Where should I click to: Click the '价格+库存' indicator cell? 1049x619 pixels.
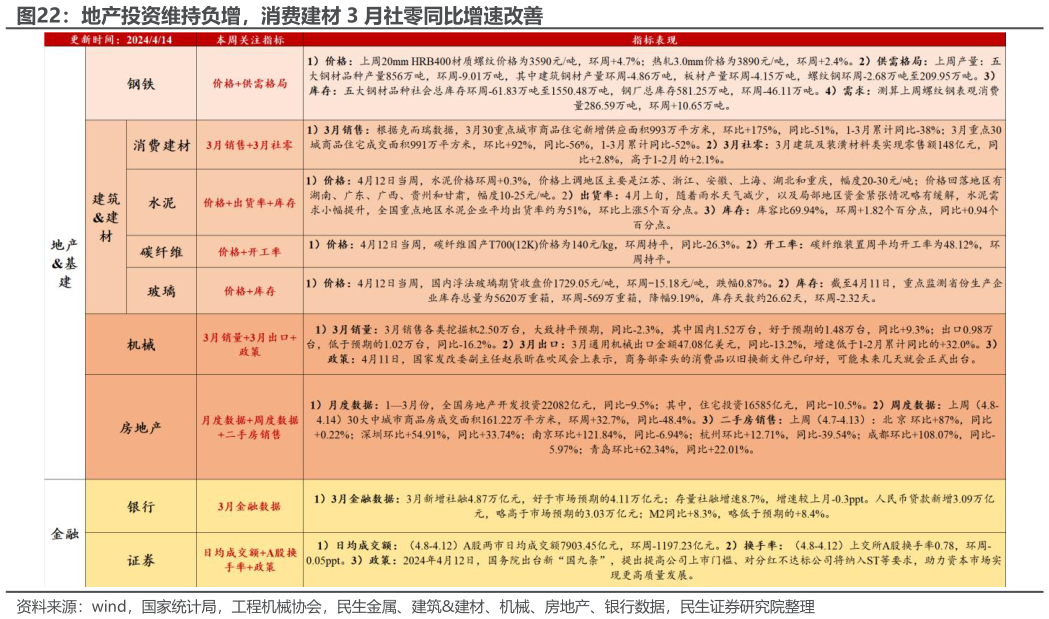point(250,291)
